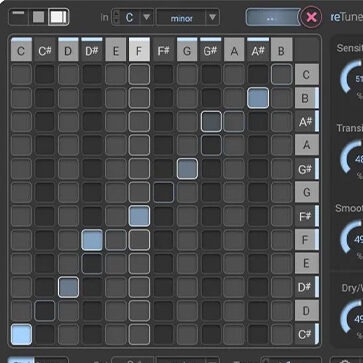Toggle the F input note column header
Screen dimensions: 363x363
pyautogui.click(x=139, y=49)
